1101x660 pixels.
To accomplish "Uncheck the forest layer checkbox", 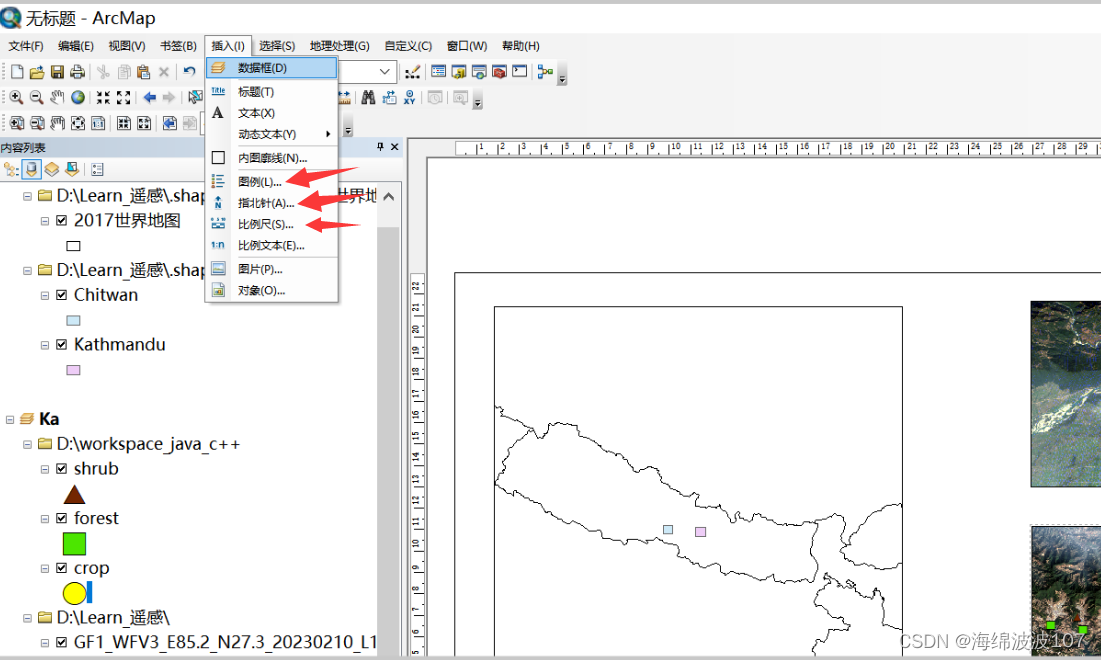I will [62, 518].
